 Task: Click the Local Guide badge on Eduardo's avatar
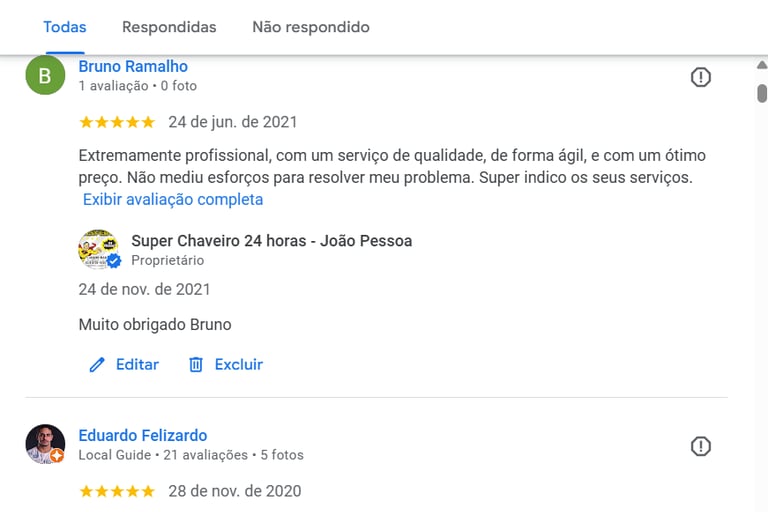pyautogui.click(x=58, y=456)
